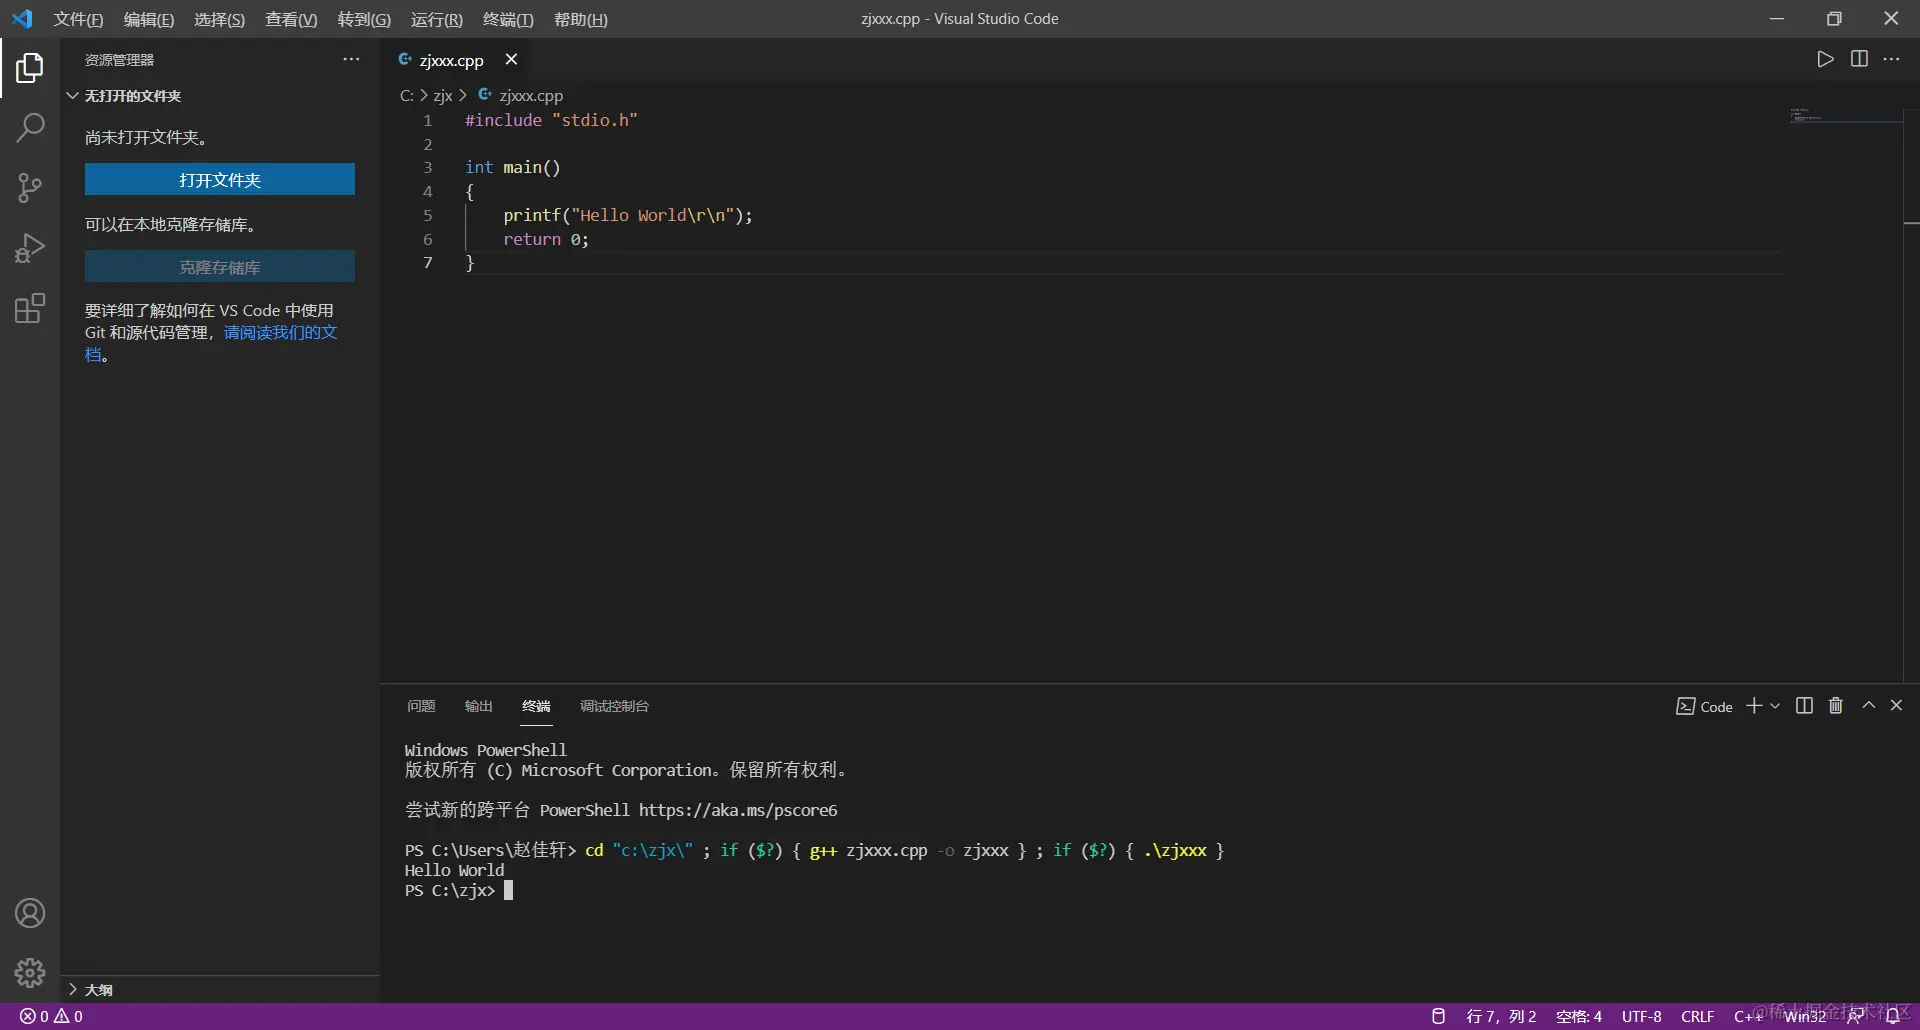Click the 'int main()' code line
Image resolution: width=1920 pixels, height=1030 pixels.
coord(513,168)
